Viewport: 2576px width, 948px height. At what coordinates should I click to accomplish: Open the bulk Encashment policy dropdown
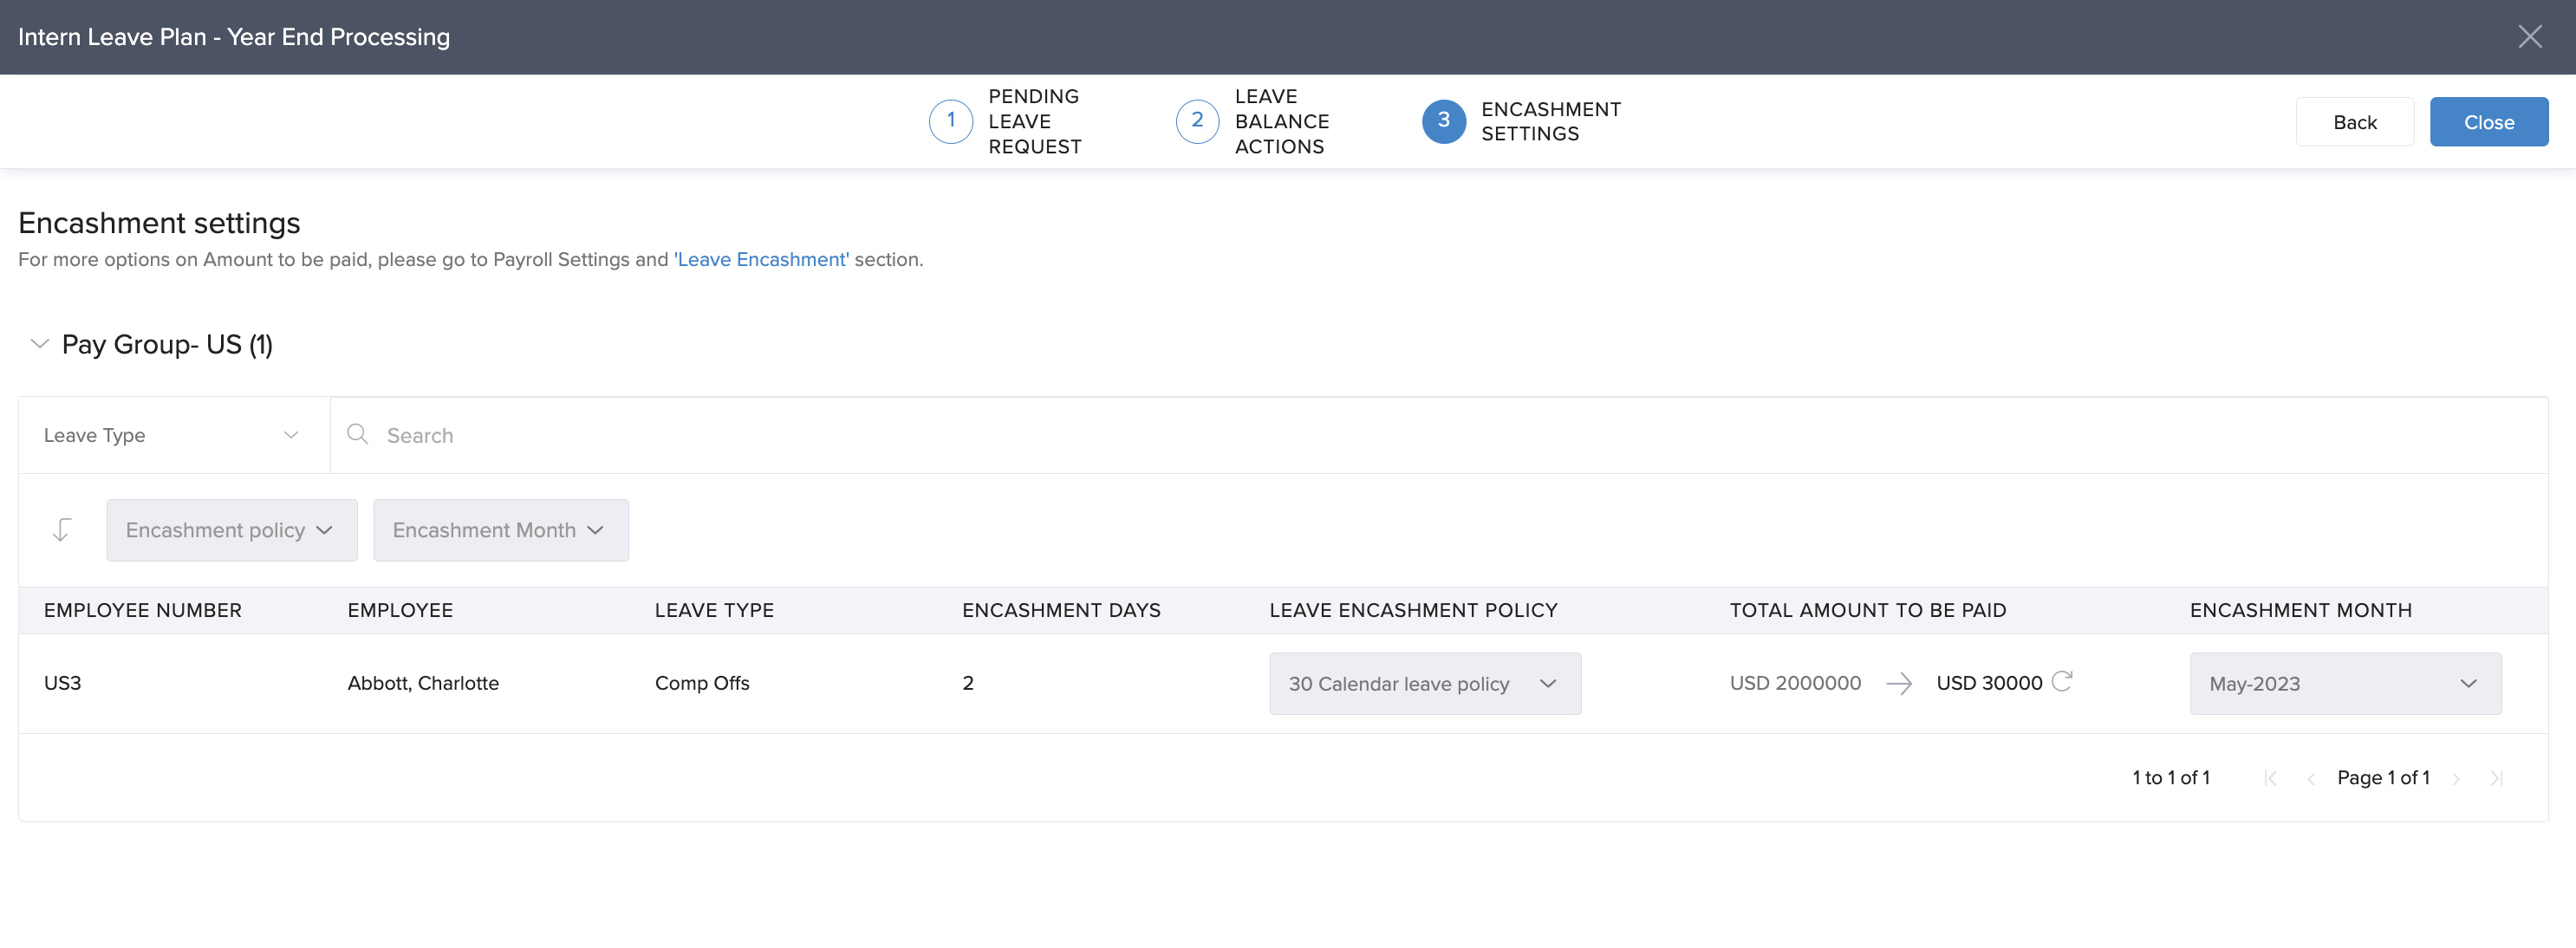point(231,530)
